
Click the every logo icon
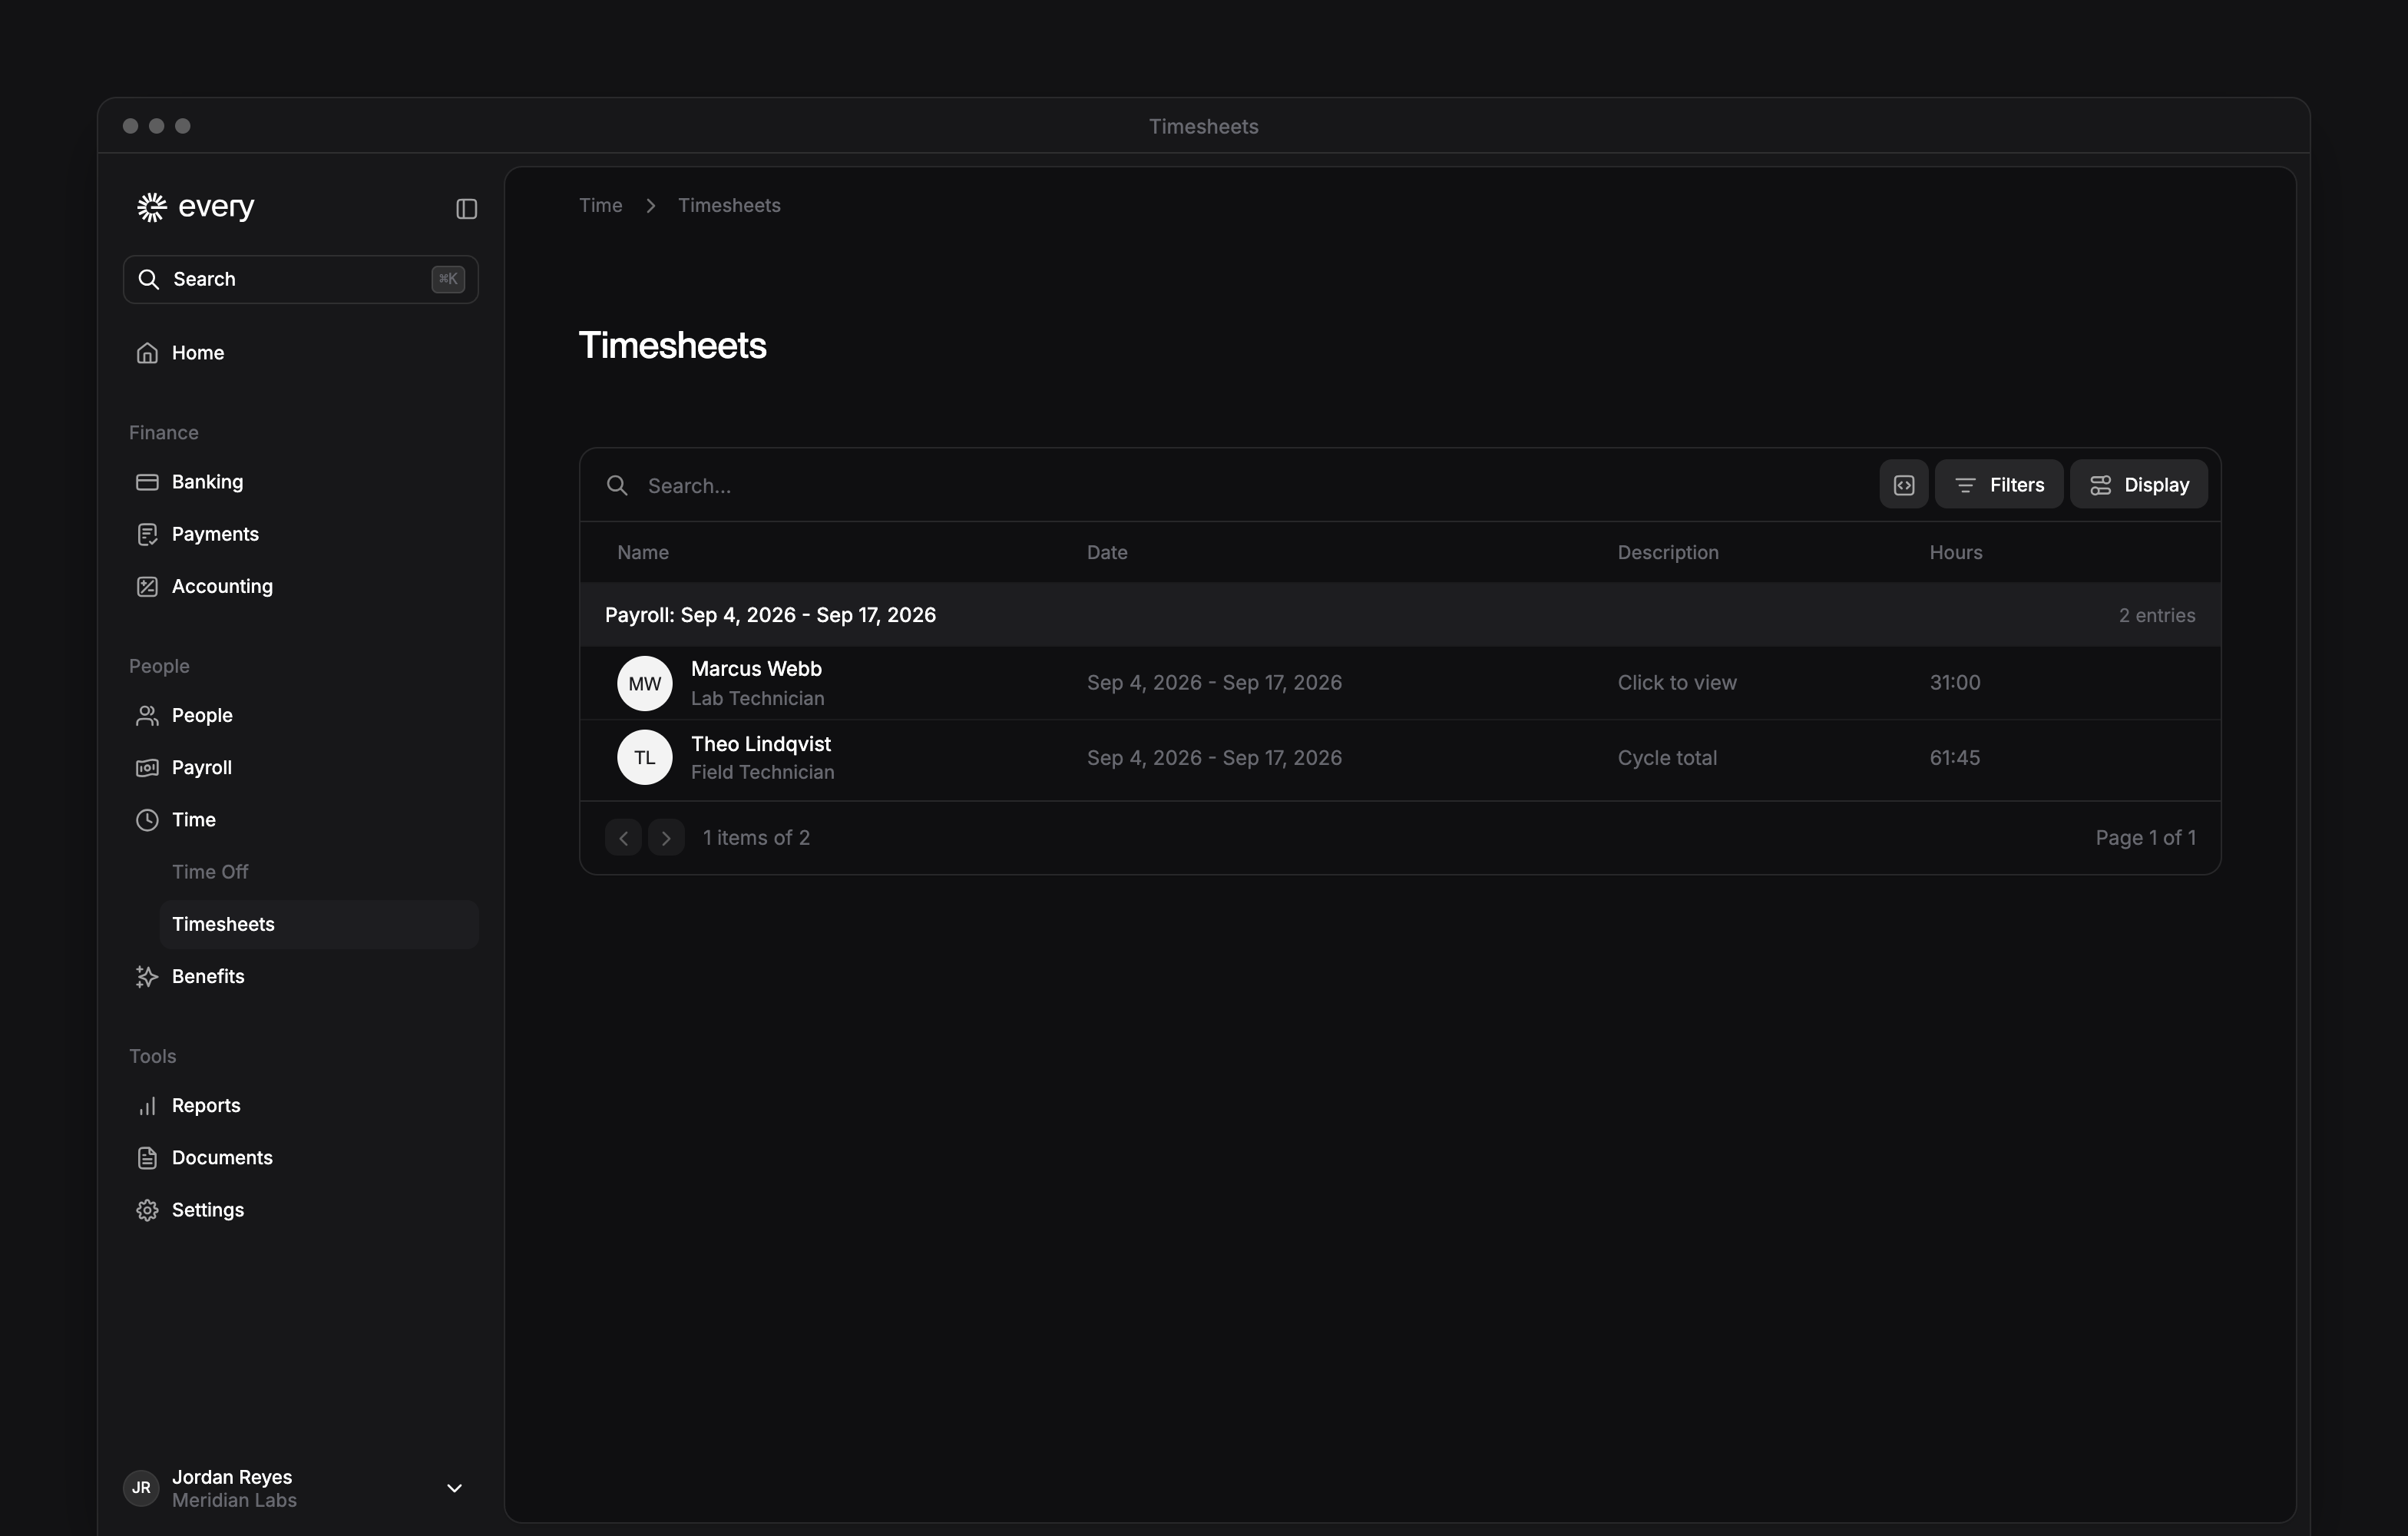coord(151,207)
